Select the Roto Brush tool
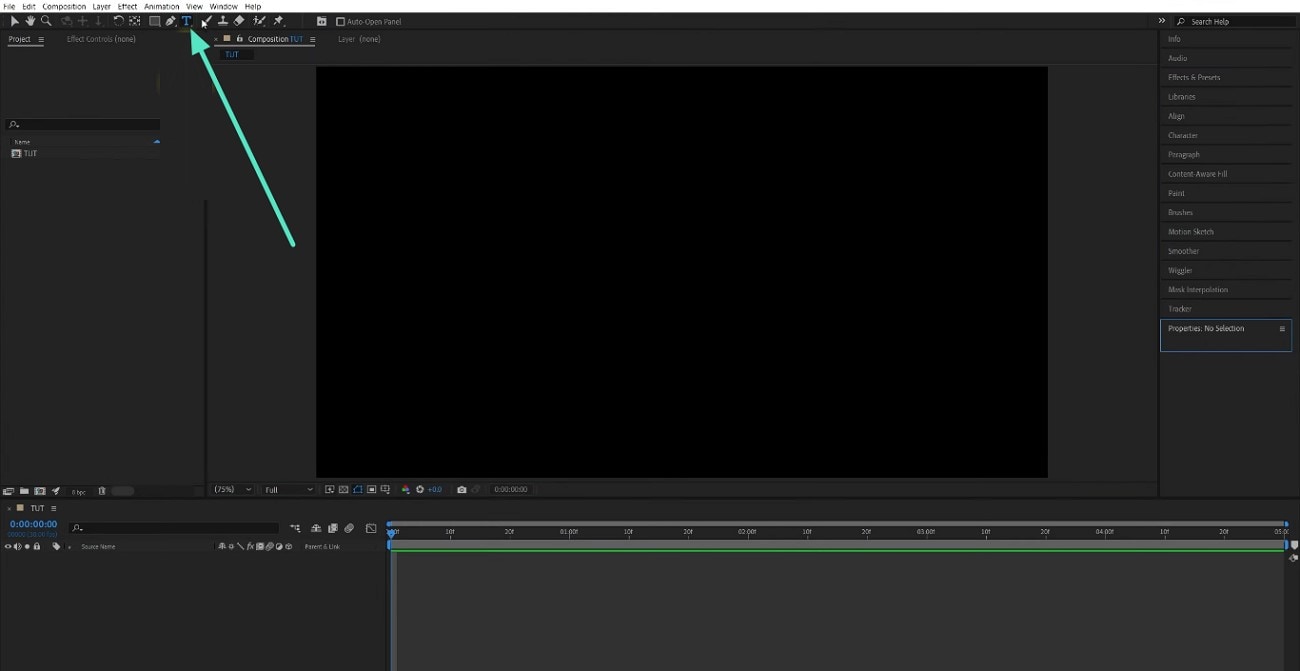 tap(259, 21)
